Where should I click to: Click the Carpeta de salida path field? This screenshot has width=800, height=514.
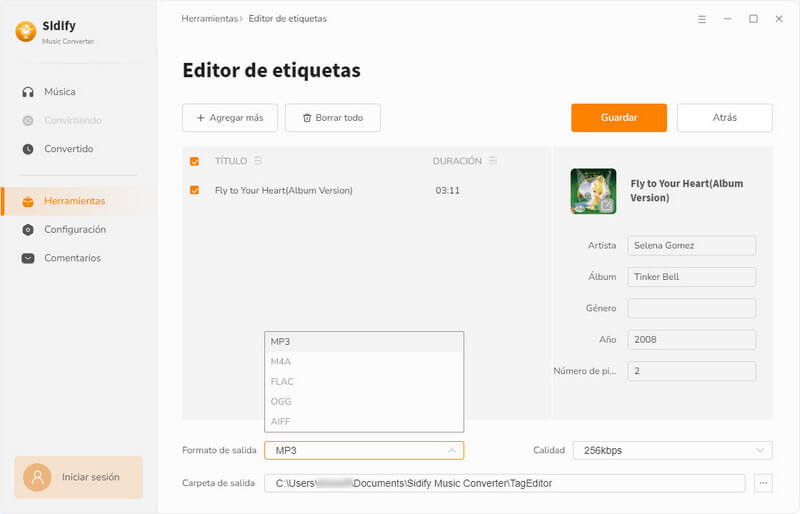(x=505, y=483)
